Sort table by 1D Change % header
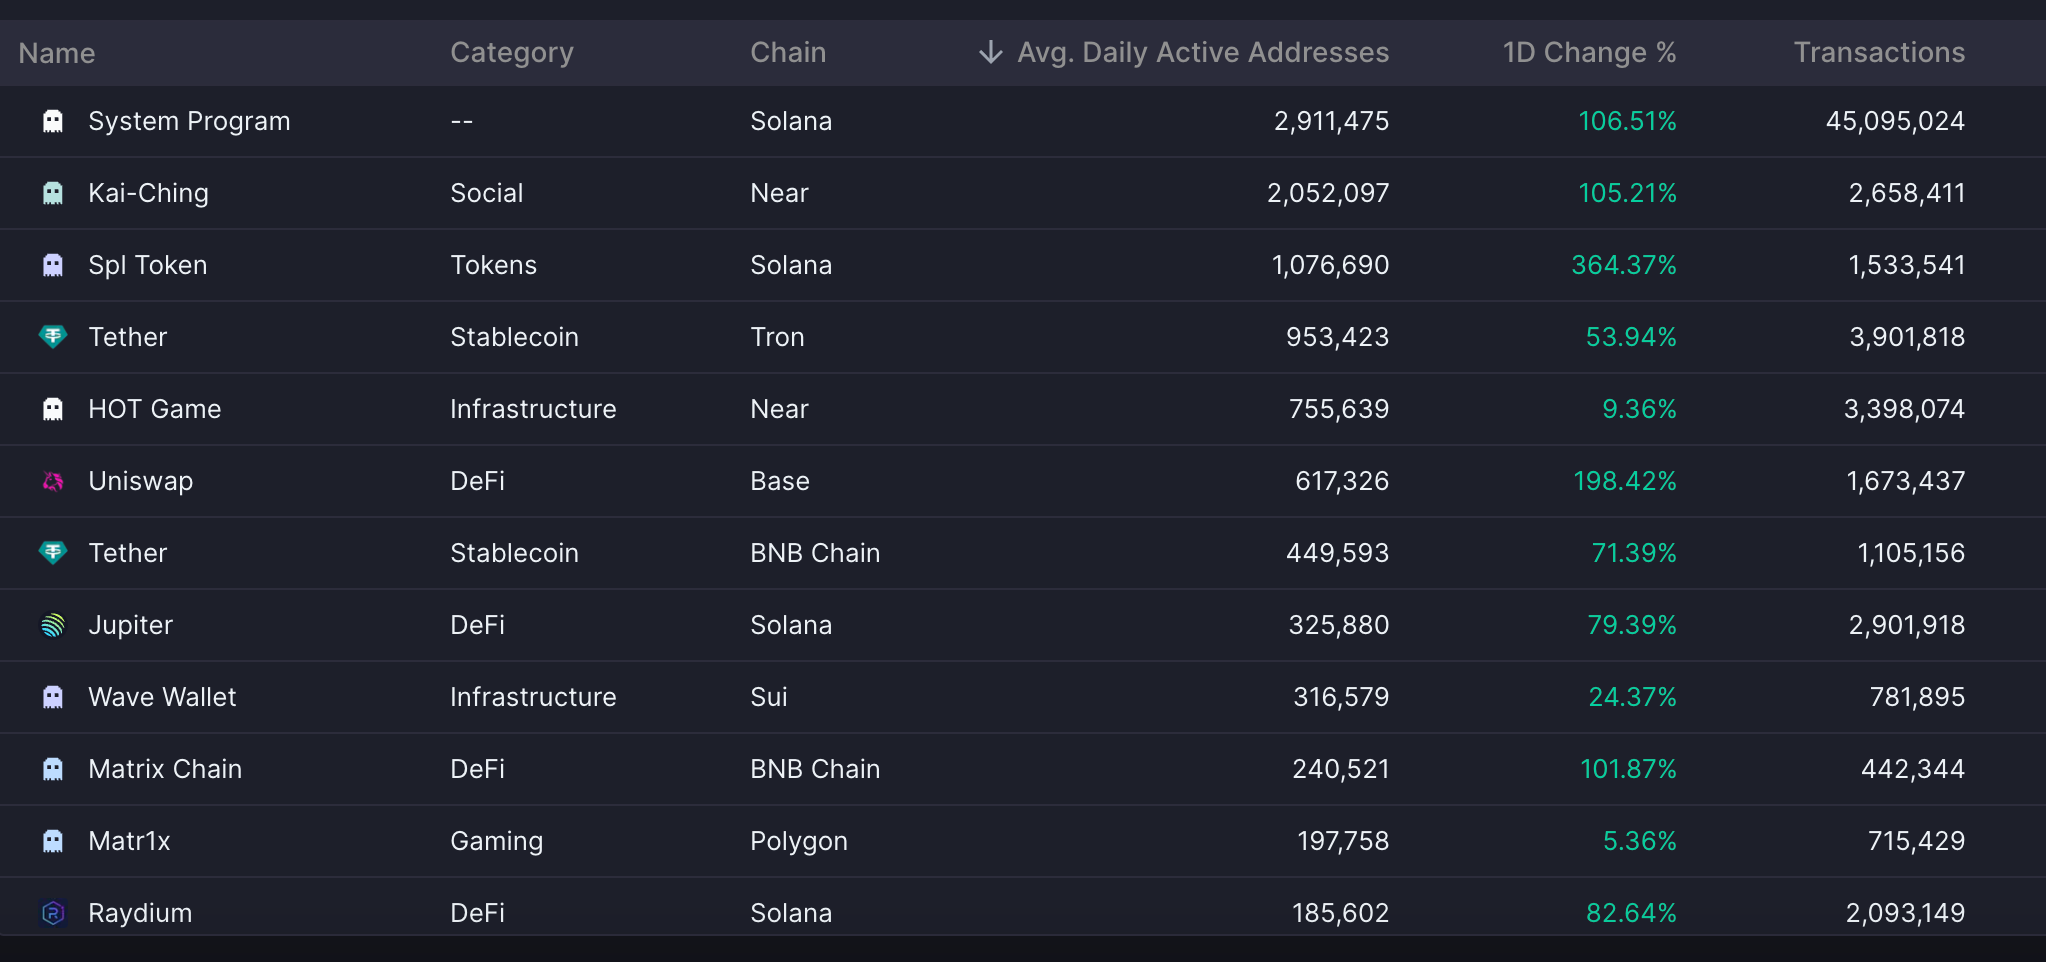Image resolution: width=2046 pixels, height=962 pixels. (x=1589, y=52)
